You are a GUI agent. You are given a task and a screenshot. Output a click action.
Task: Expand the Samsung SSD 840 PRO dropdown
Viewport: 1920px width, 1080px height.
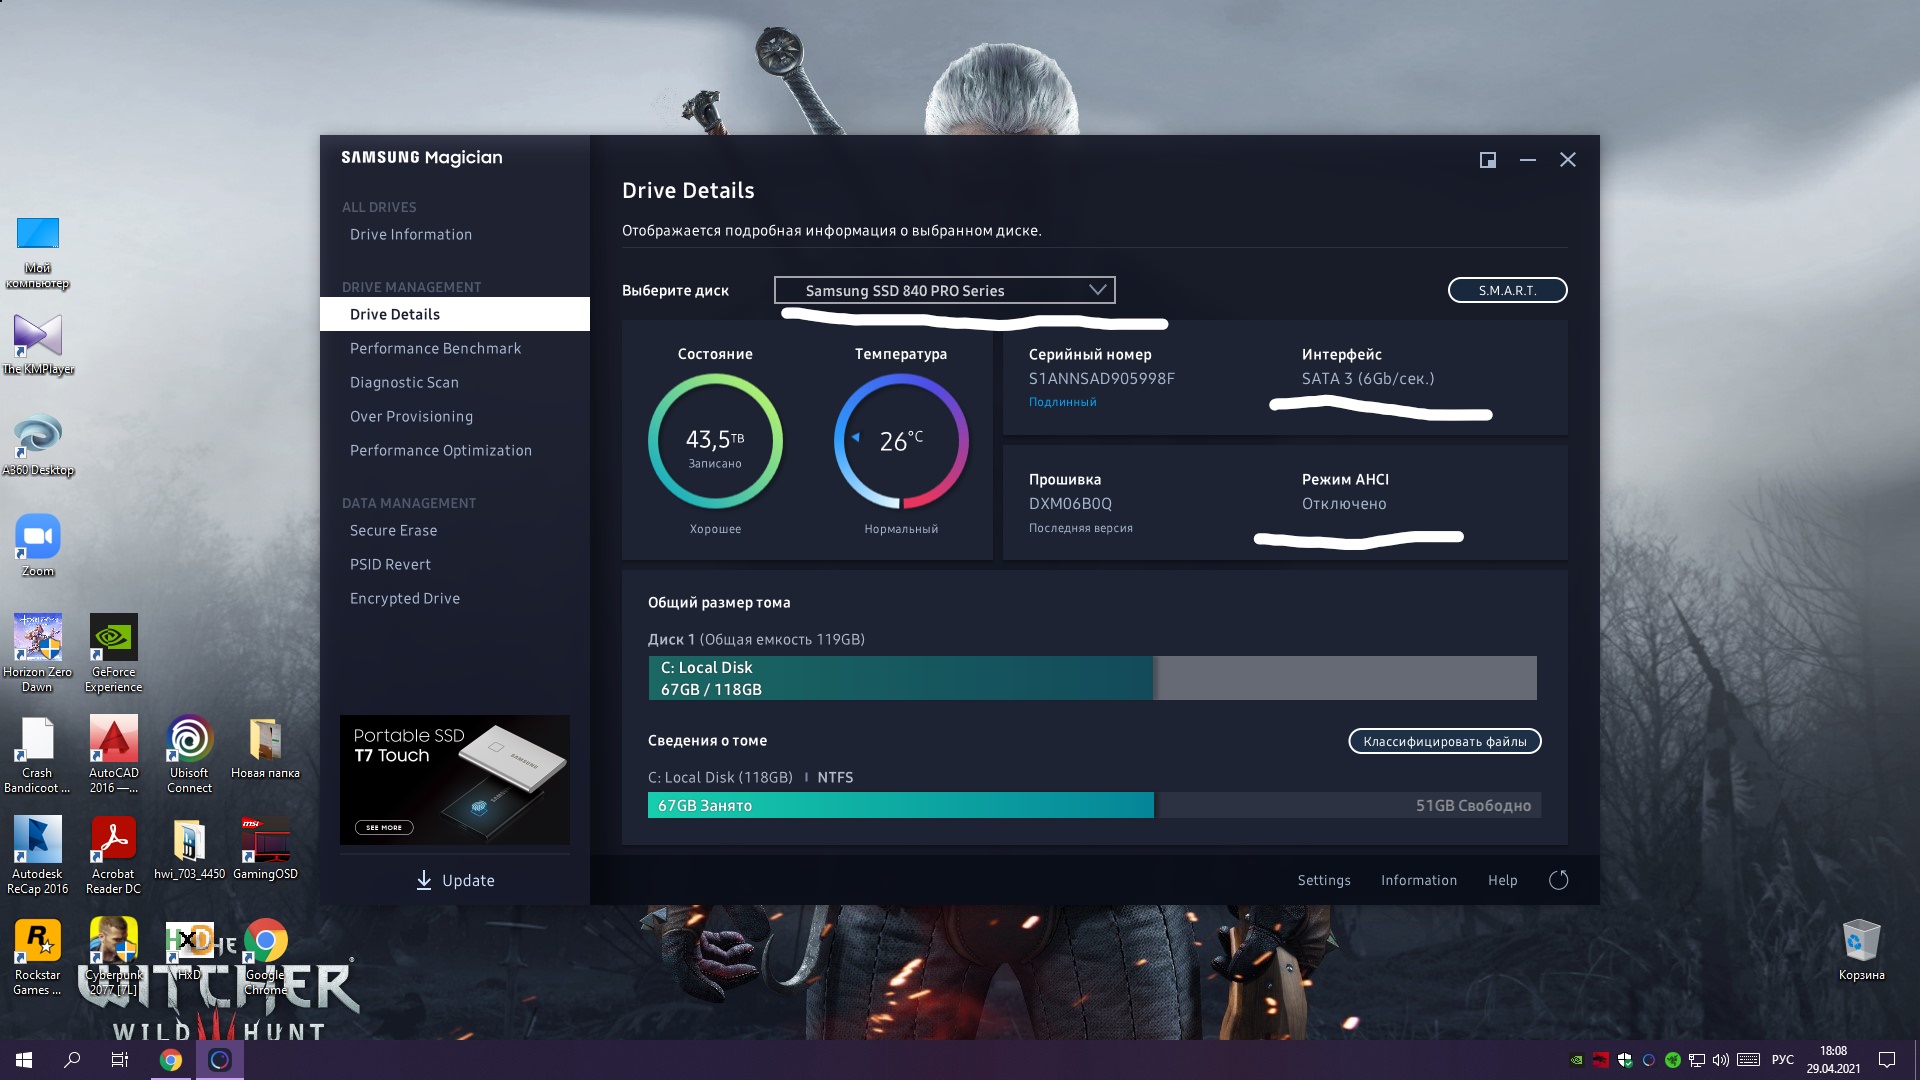(x=943, y=290)
